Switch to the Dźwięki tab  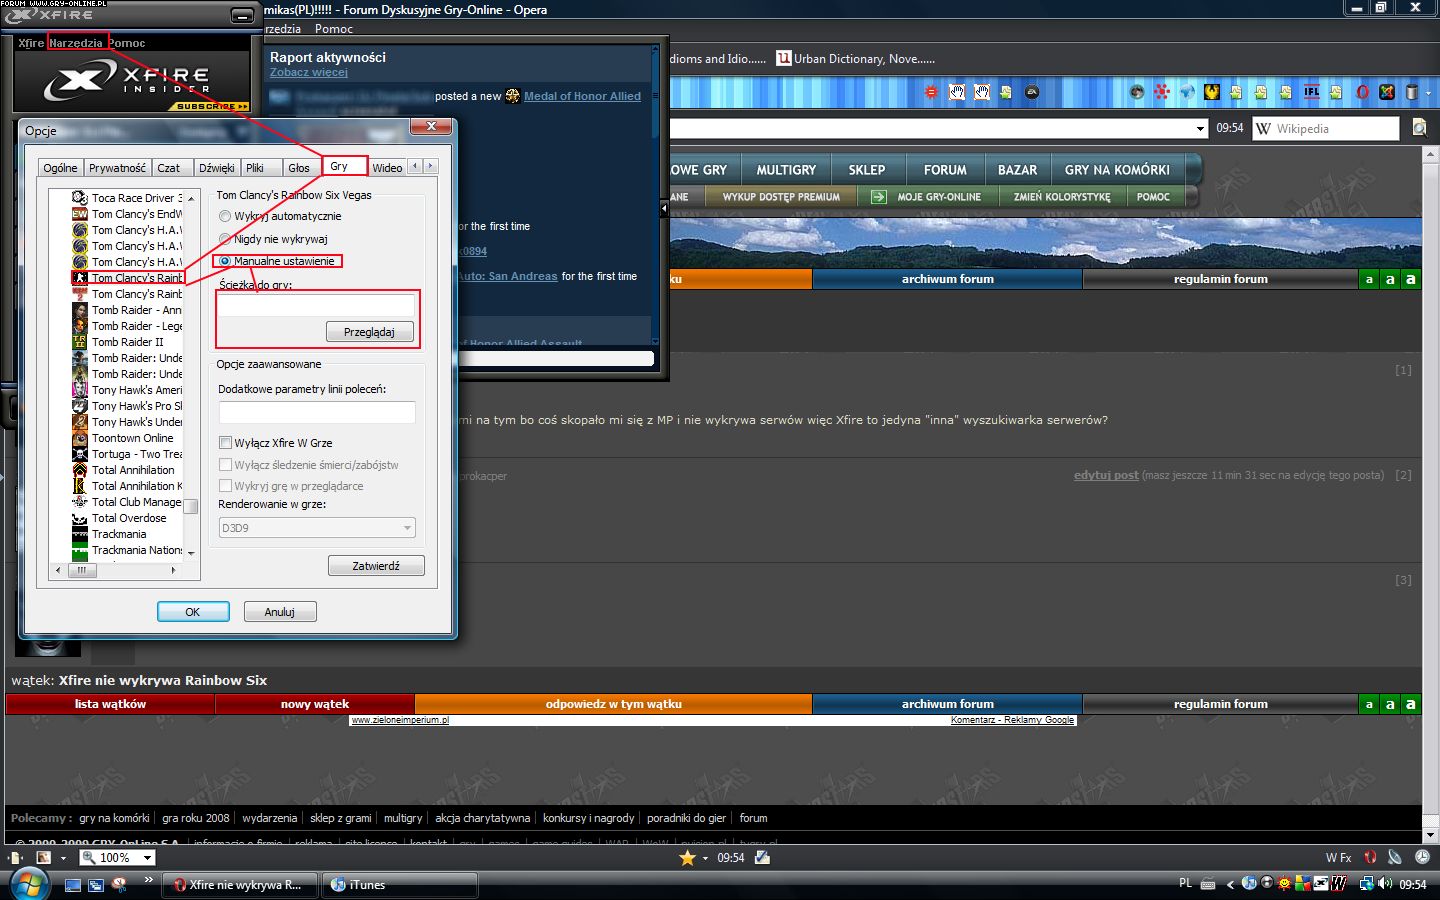point(216,168)
